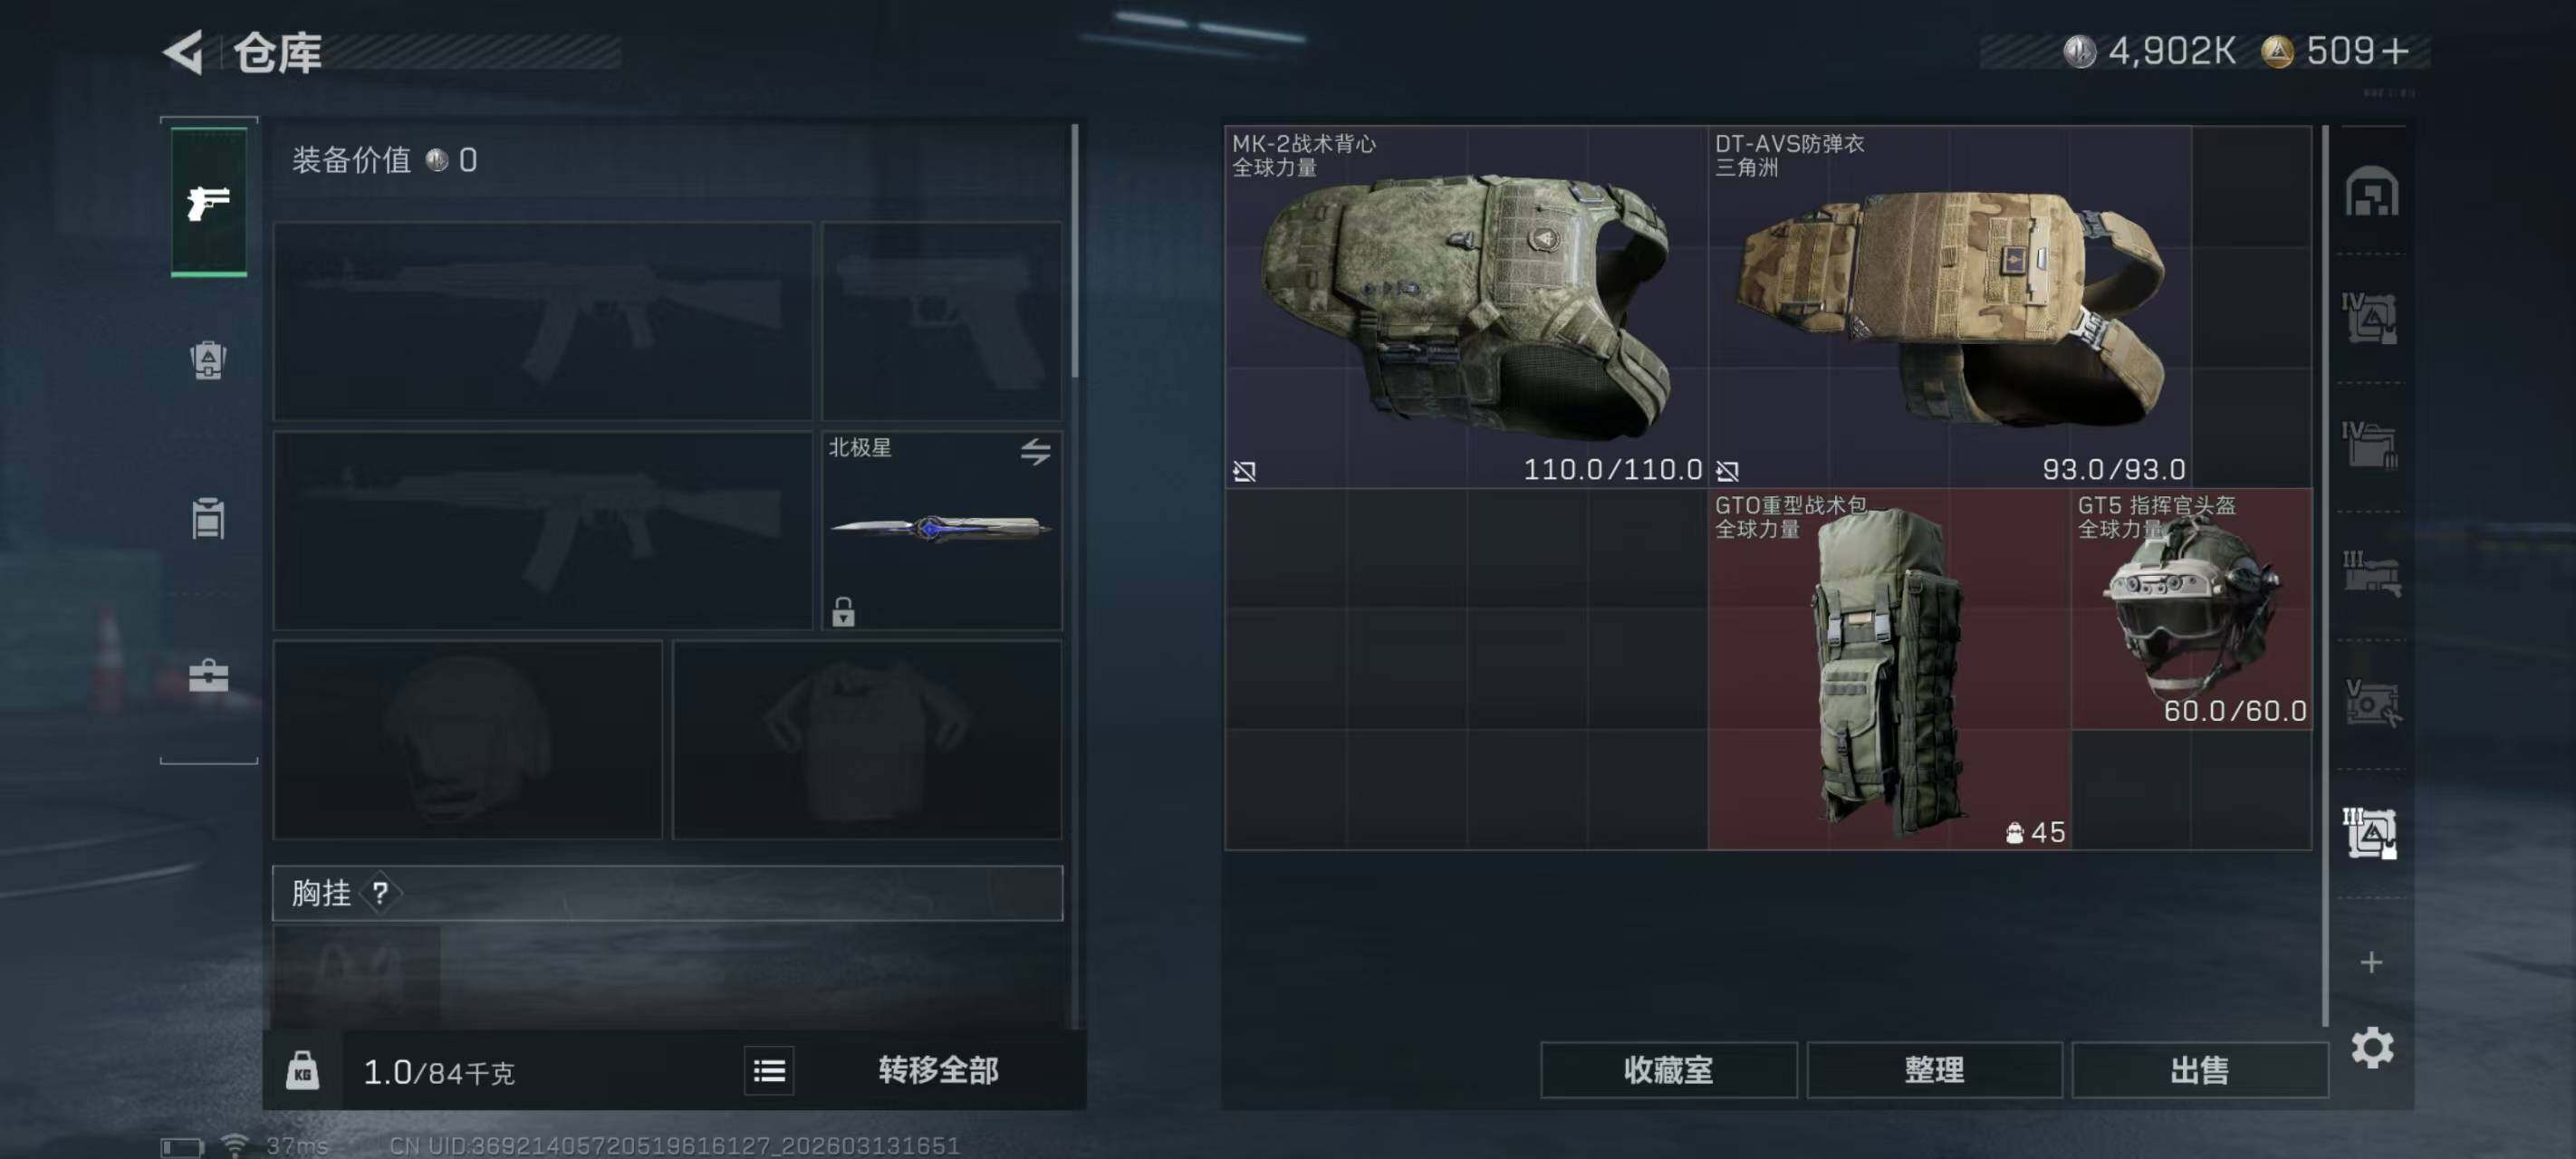Image resolution: width=2576 pixels, height=1159 pixels.
Task: Open the backpack tab in left sidebar
Action: click(208, 360)
